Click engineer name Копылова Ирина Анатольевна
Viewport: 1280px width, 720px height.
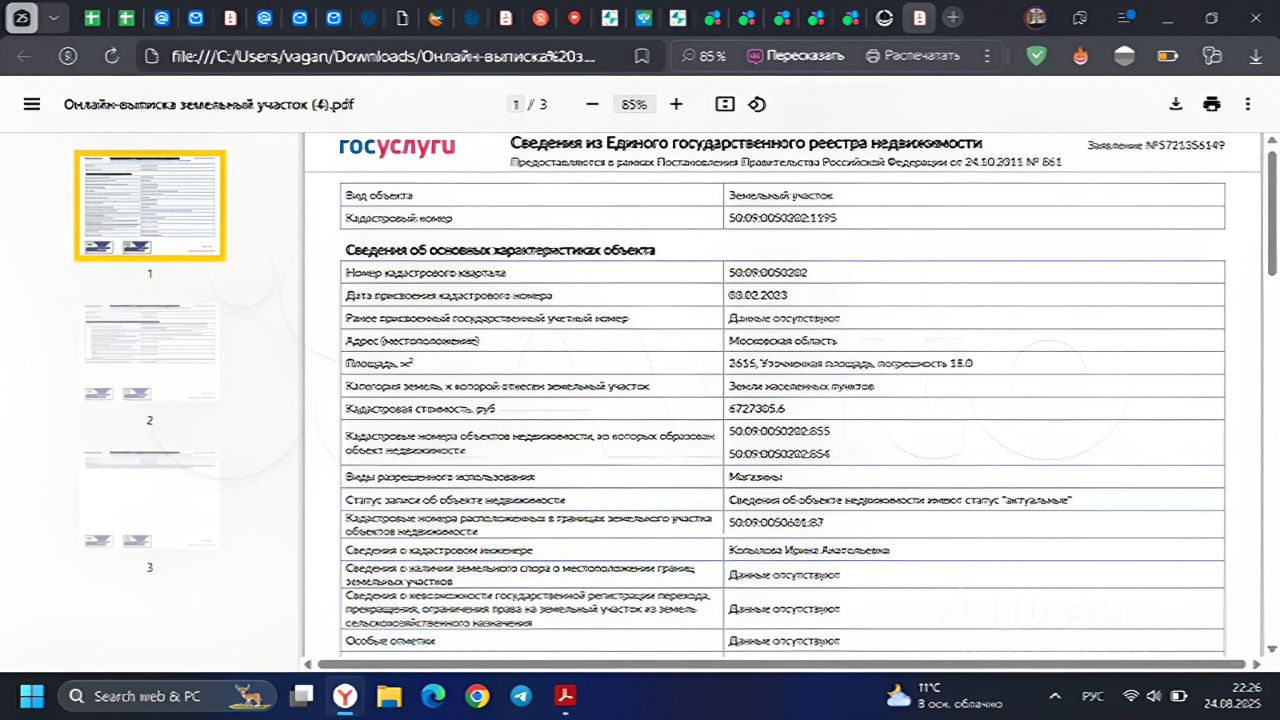809,550
